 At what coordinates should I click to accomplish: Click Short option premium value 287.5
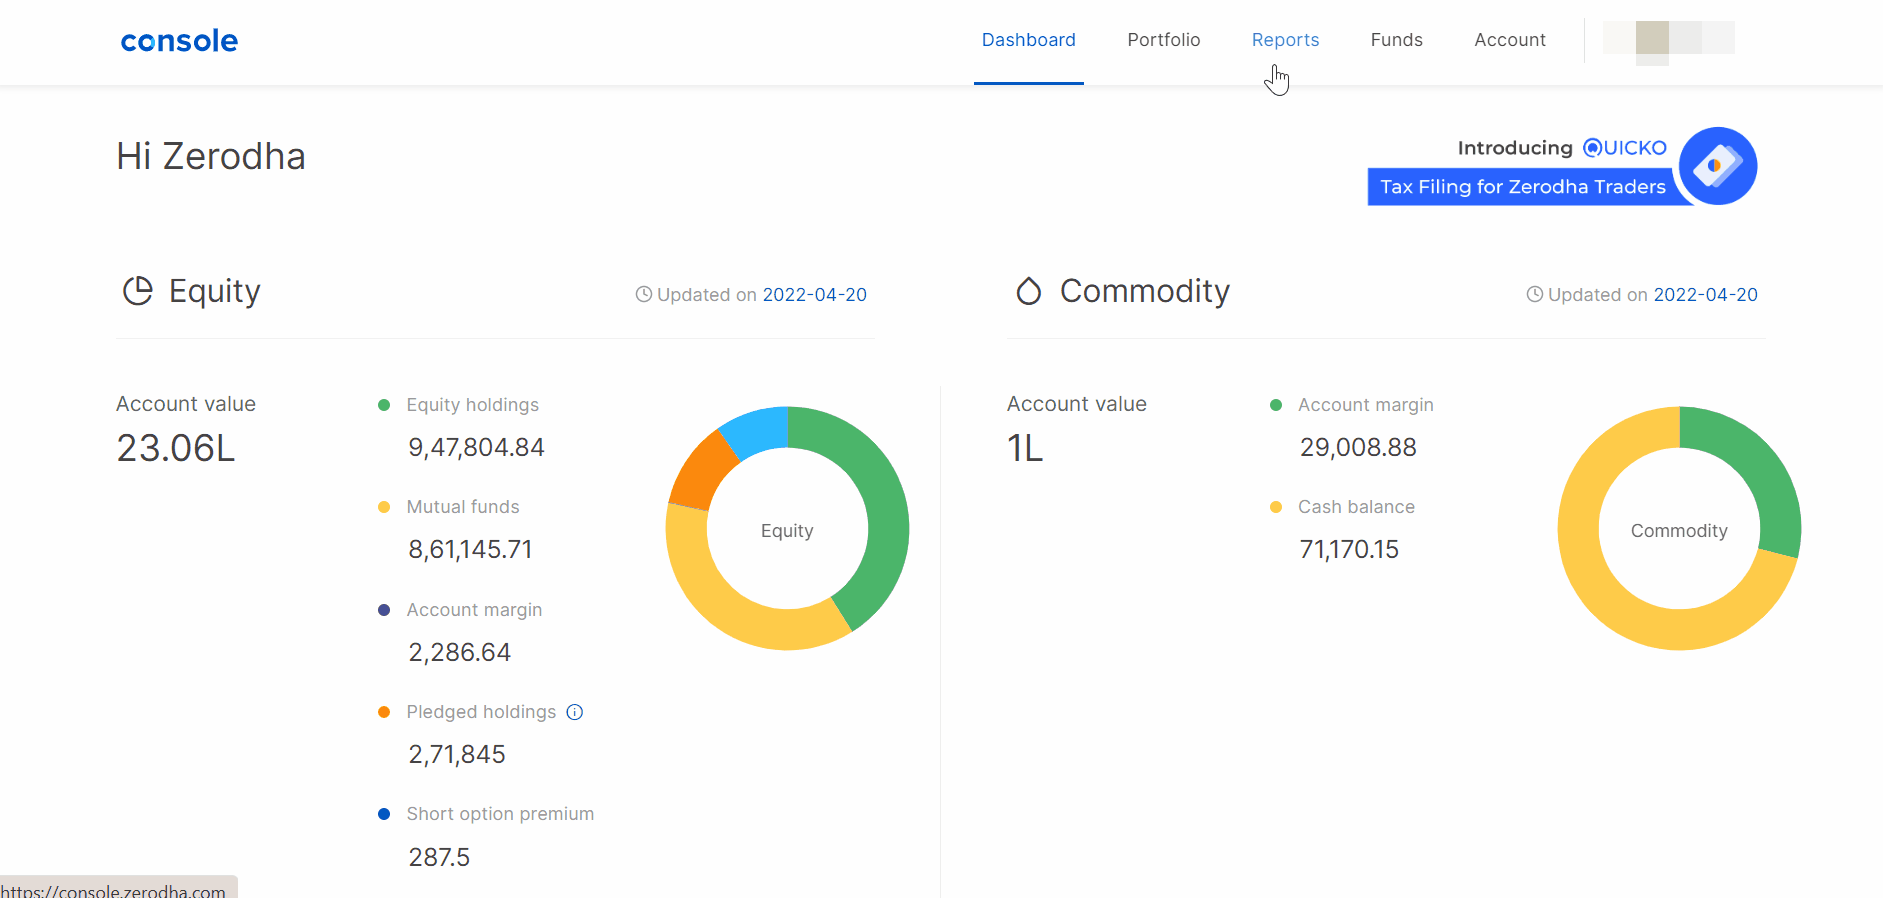tap(439, 857)
